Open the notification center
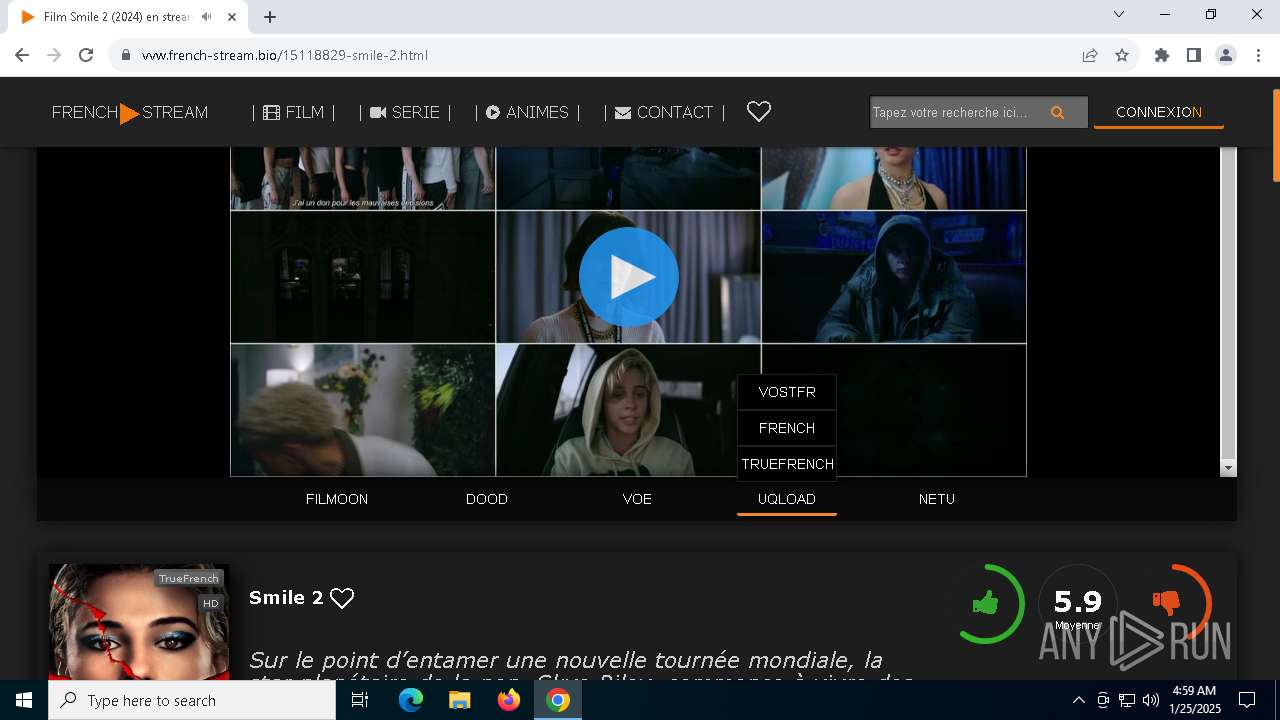Screen dimensions: 1280x720 1247,700
